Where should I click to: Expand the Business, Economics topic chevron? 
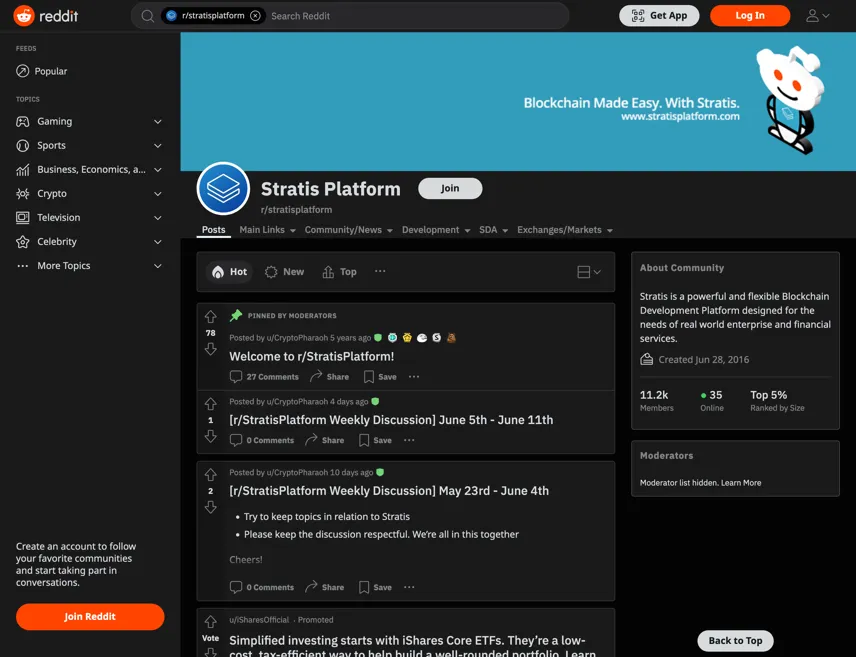coord(158,169)
